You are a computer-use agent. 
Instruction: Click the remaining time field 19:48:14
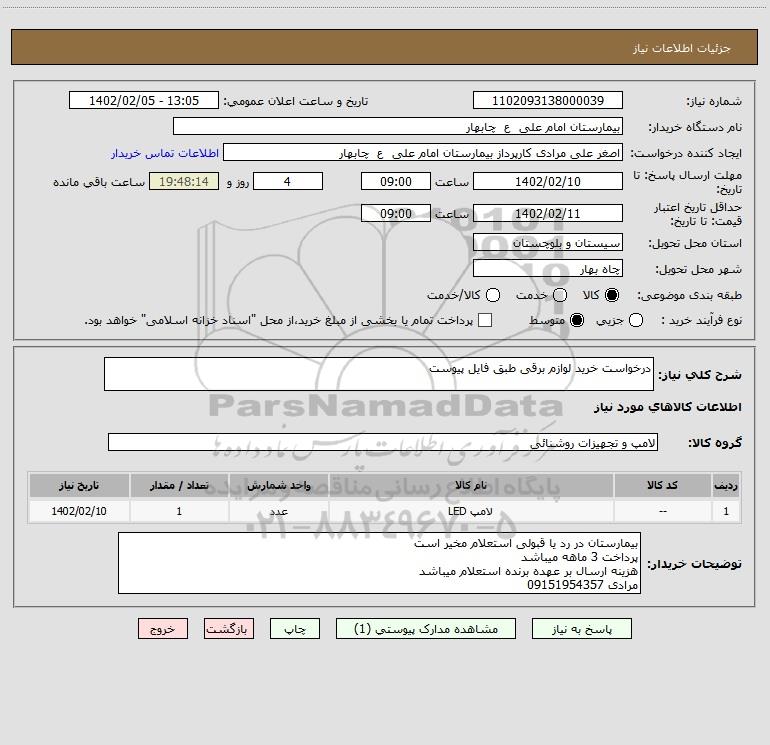[184, 181]
